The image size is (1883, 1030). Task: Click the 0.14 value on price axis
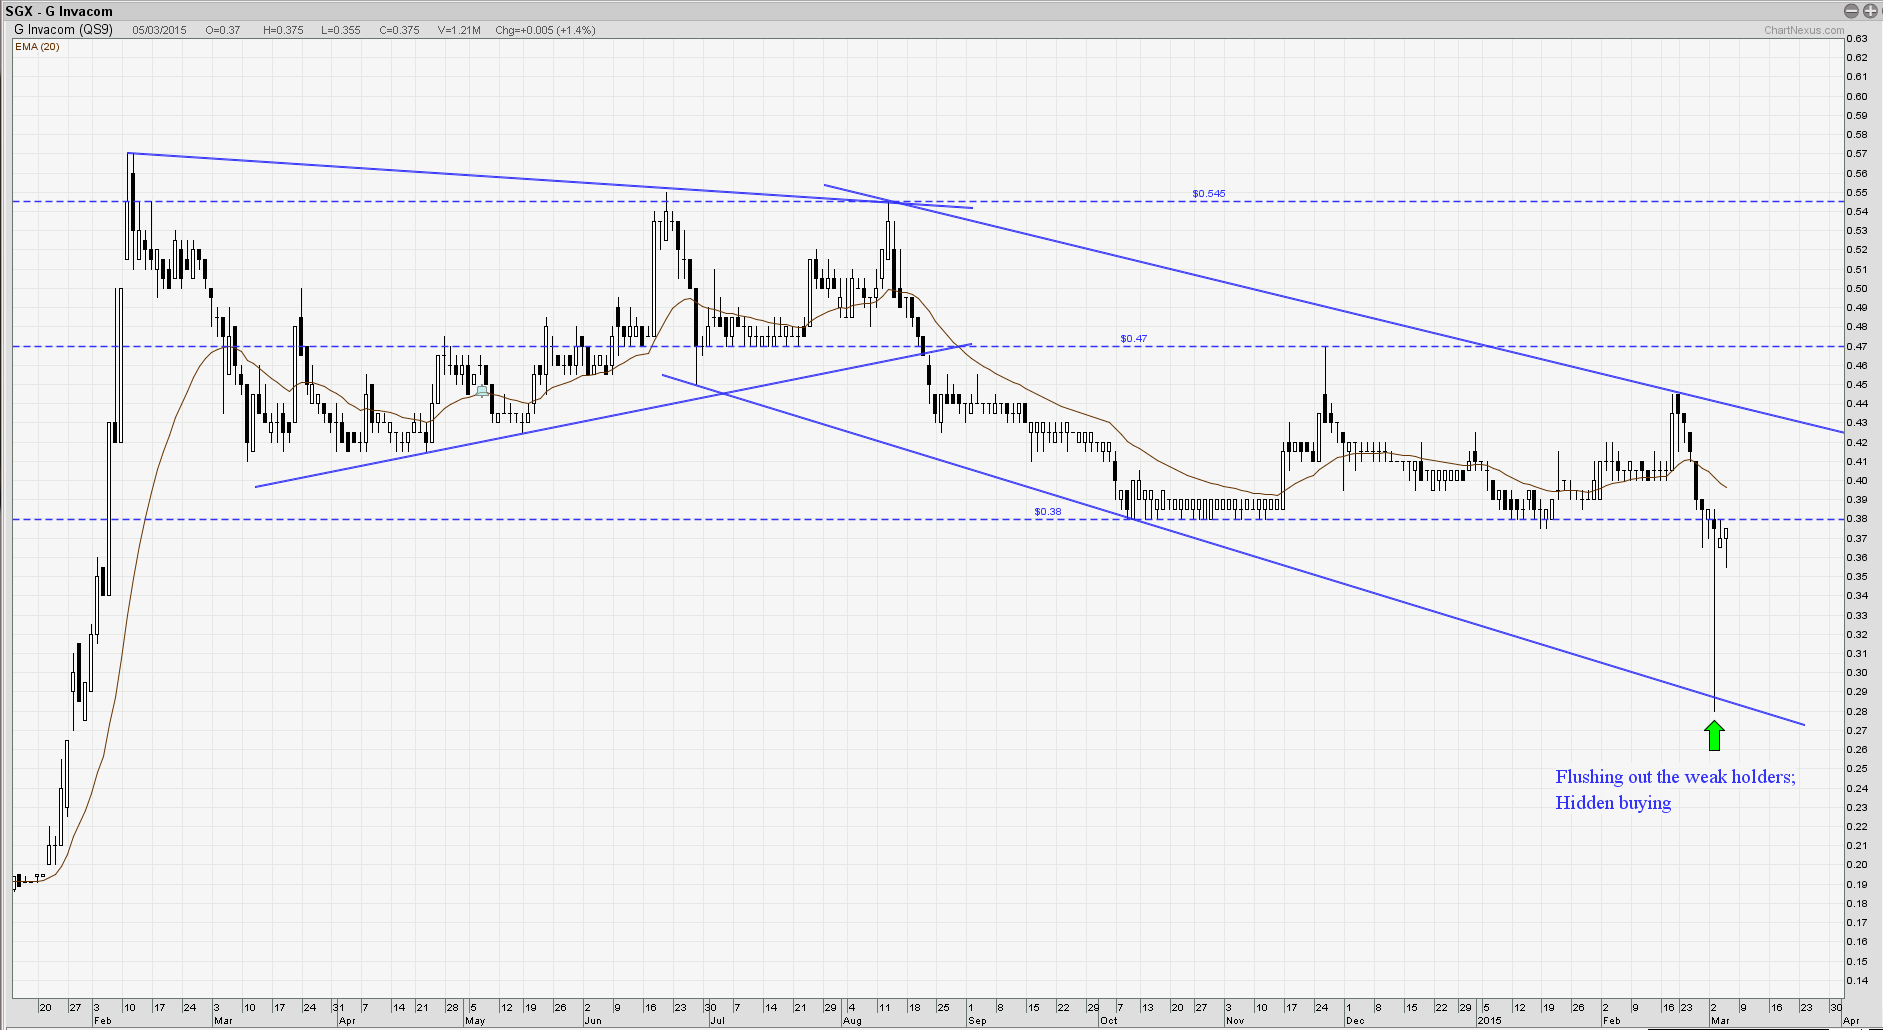point(1857,981)
